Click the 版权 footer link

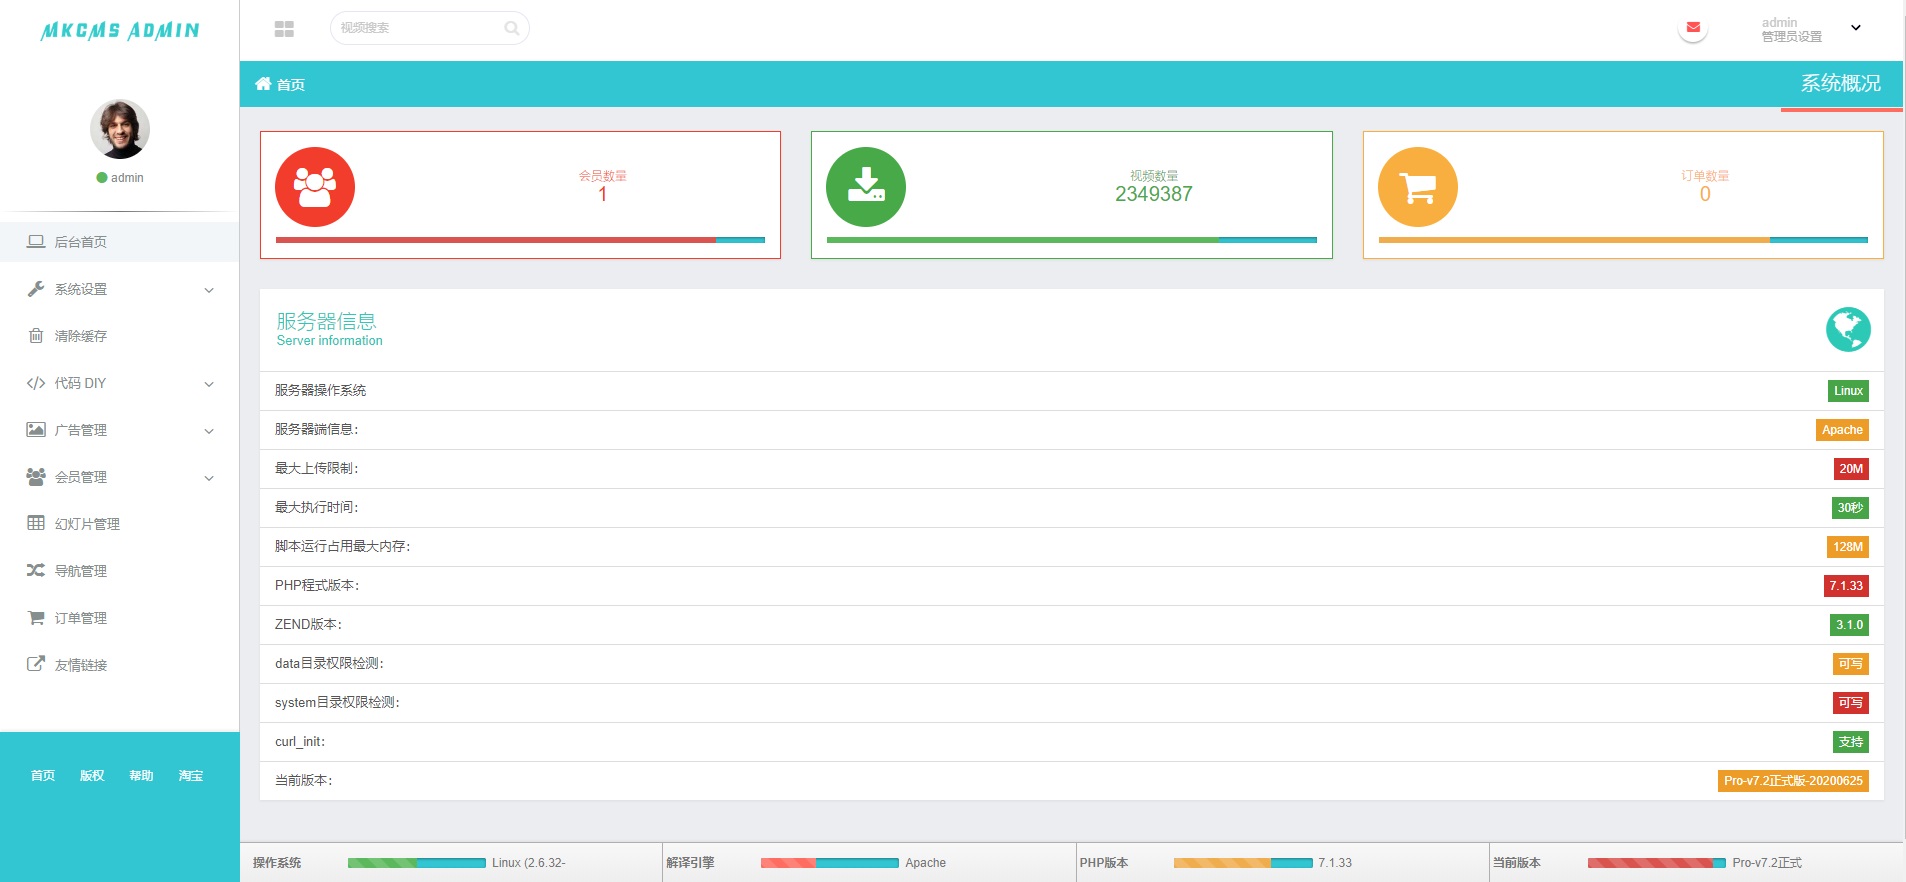[x=92, y=776]
